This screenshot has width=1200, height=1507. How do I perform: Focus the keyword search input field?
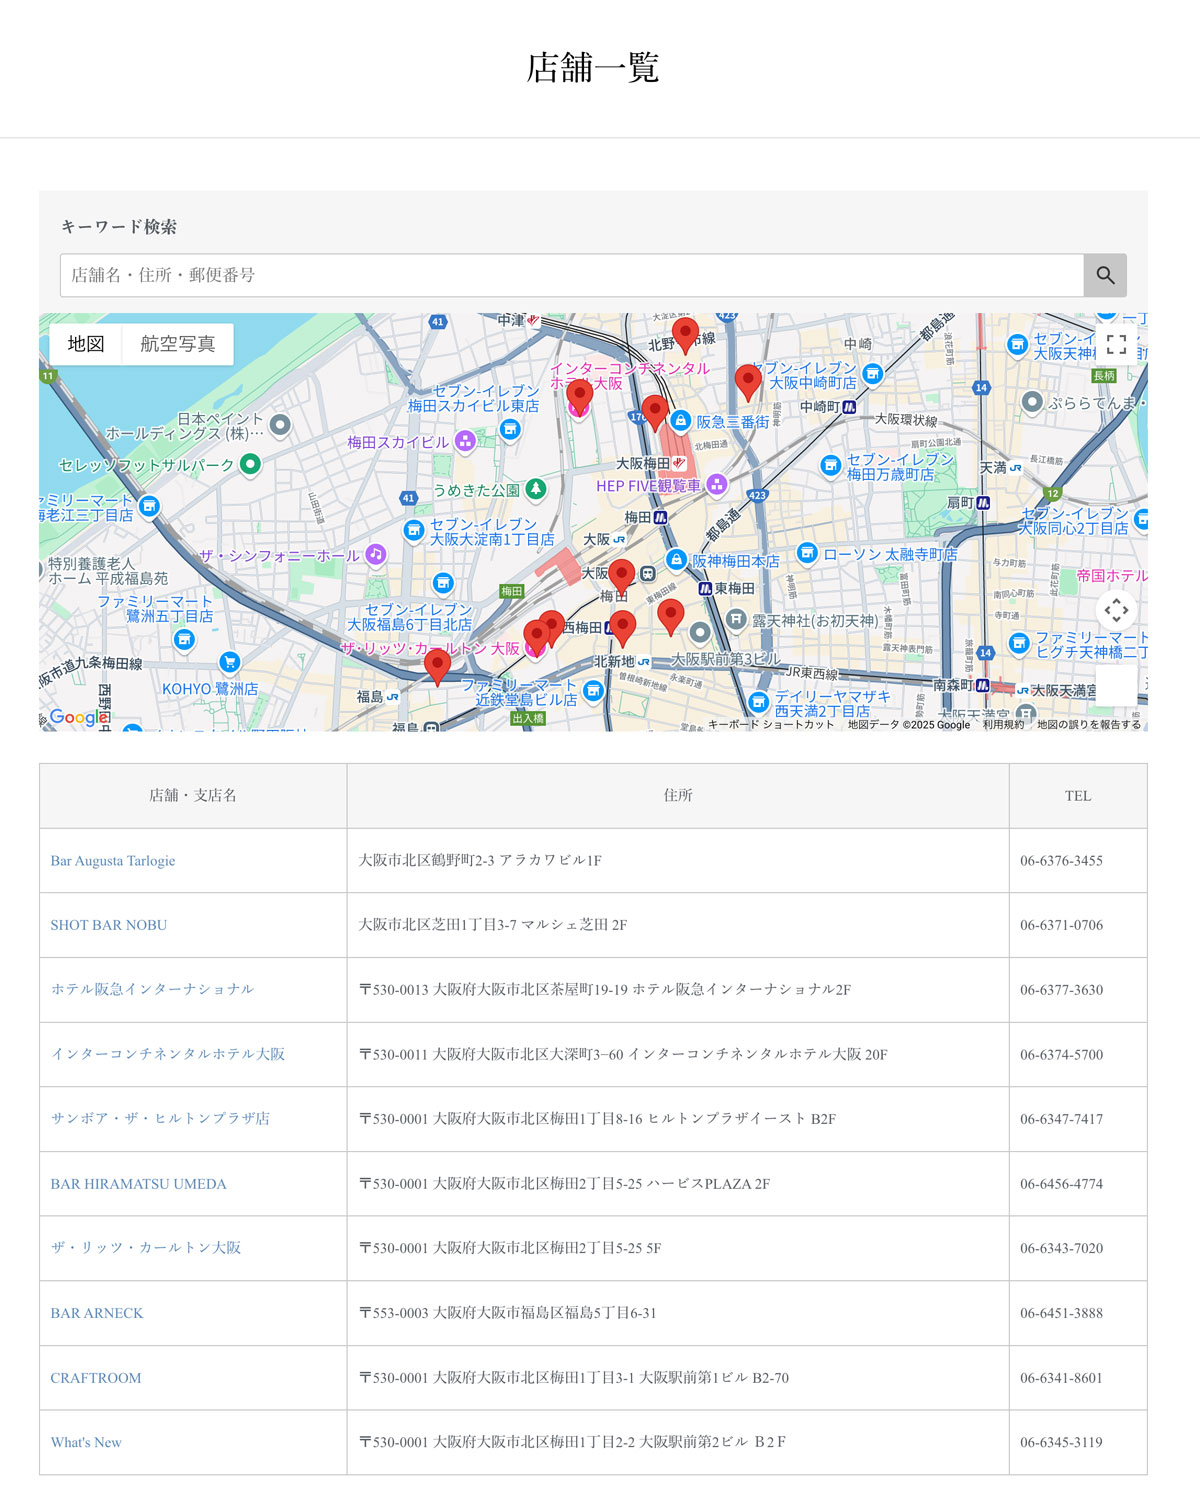(x=572, y=275)
